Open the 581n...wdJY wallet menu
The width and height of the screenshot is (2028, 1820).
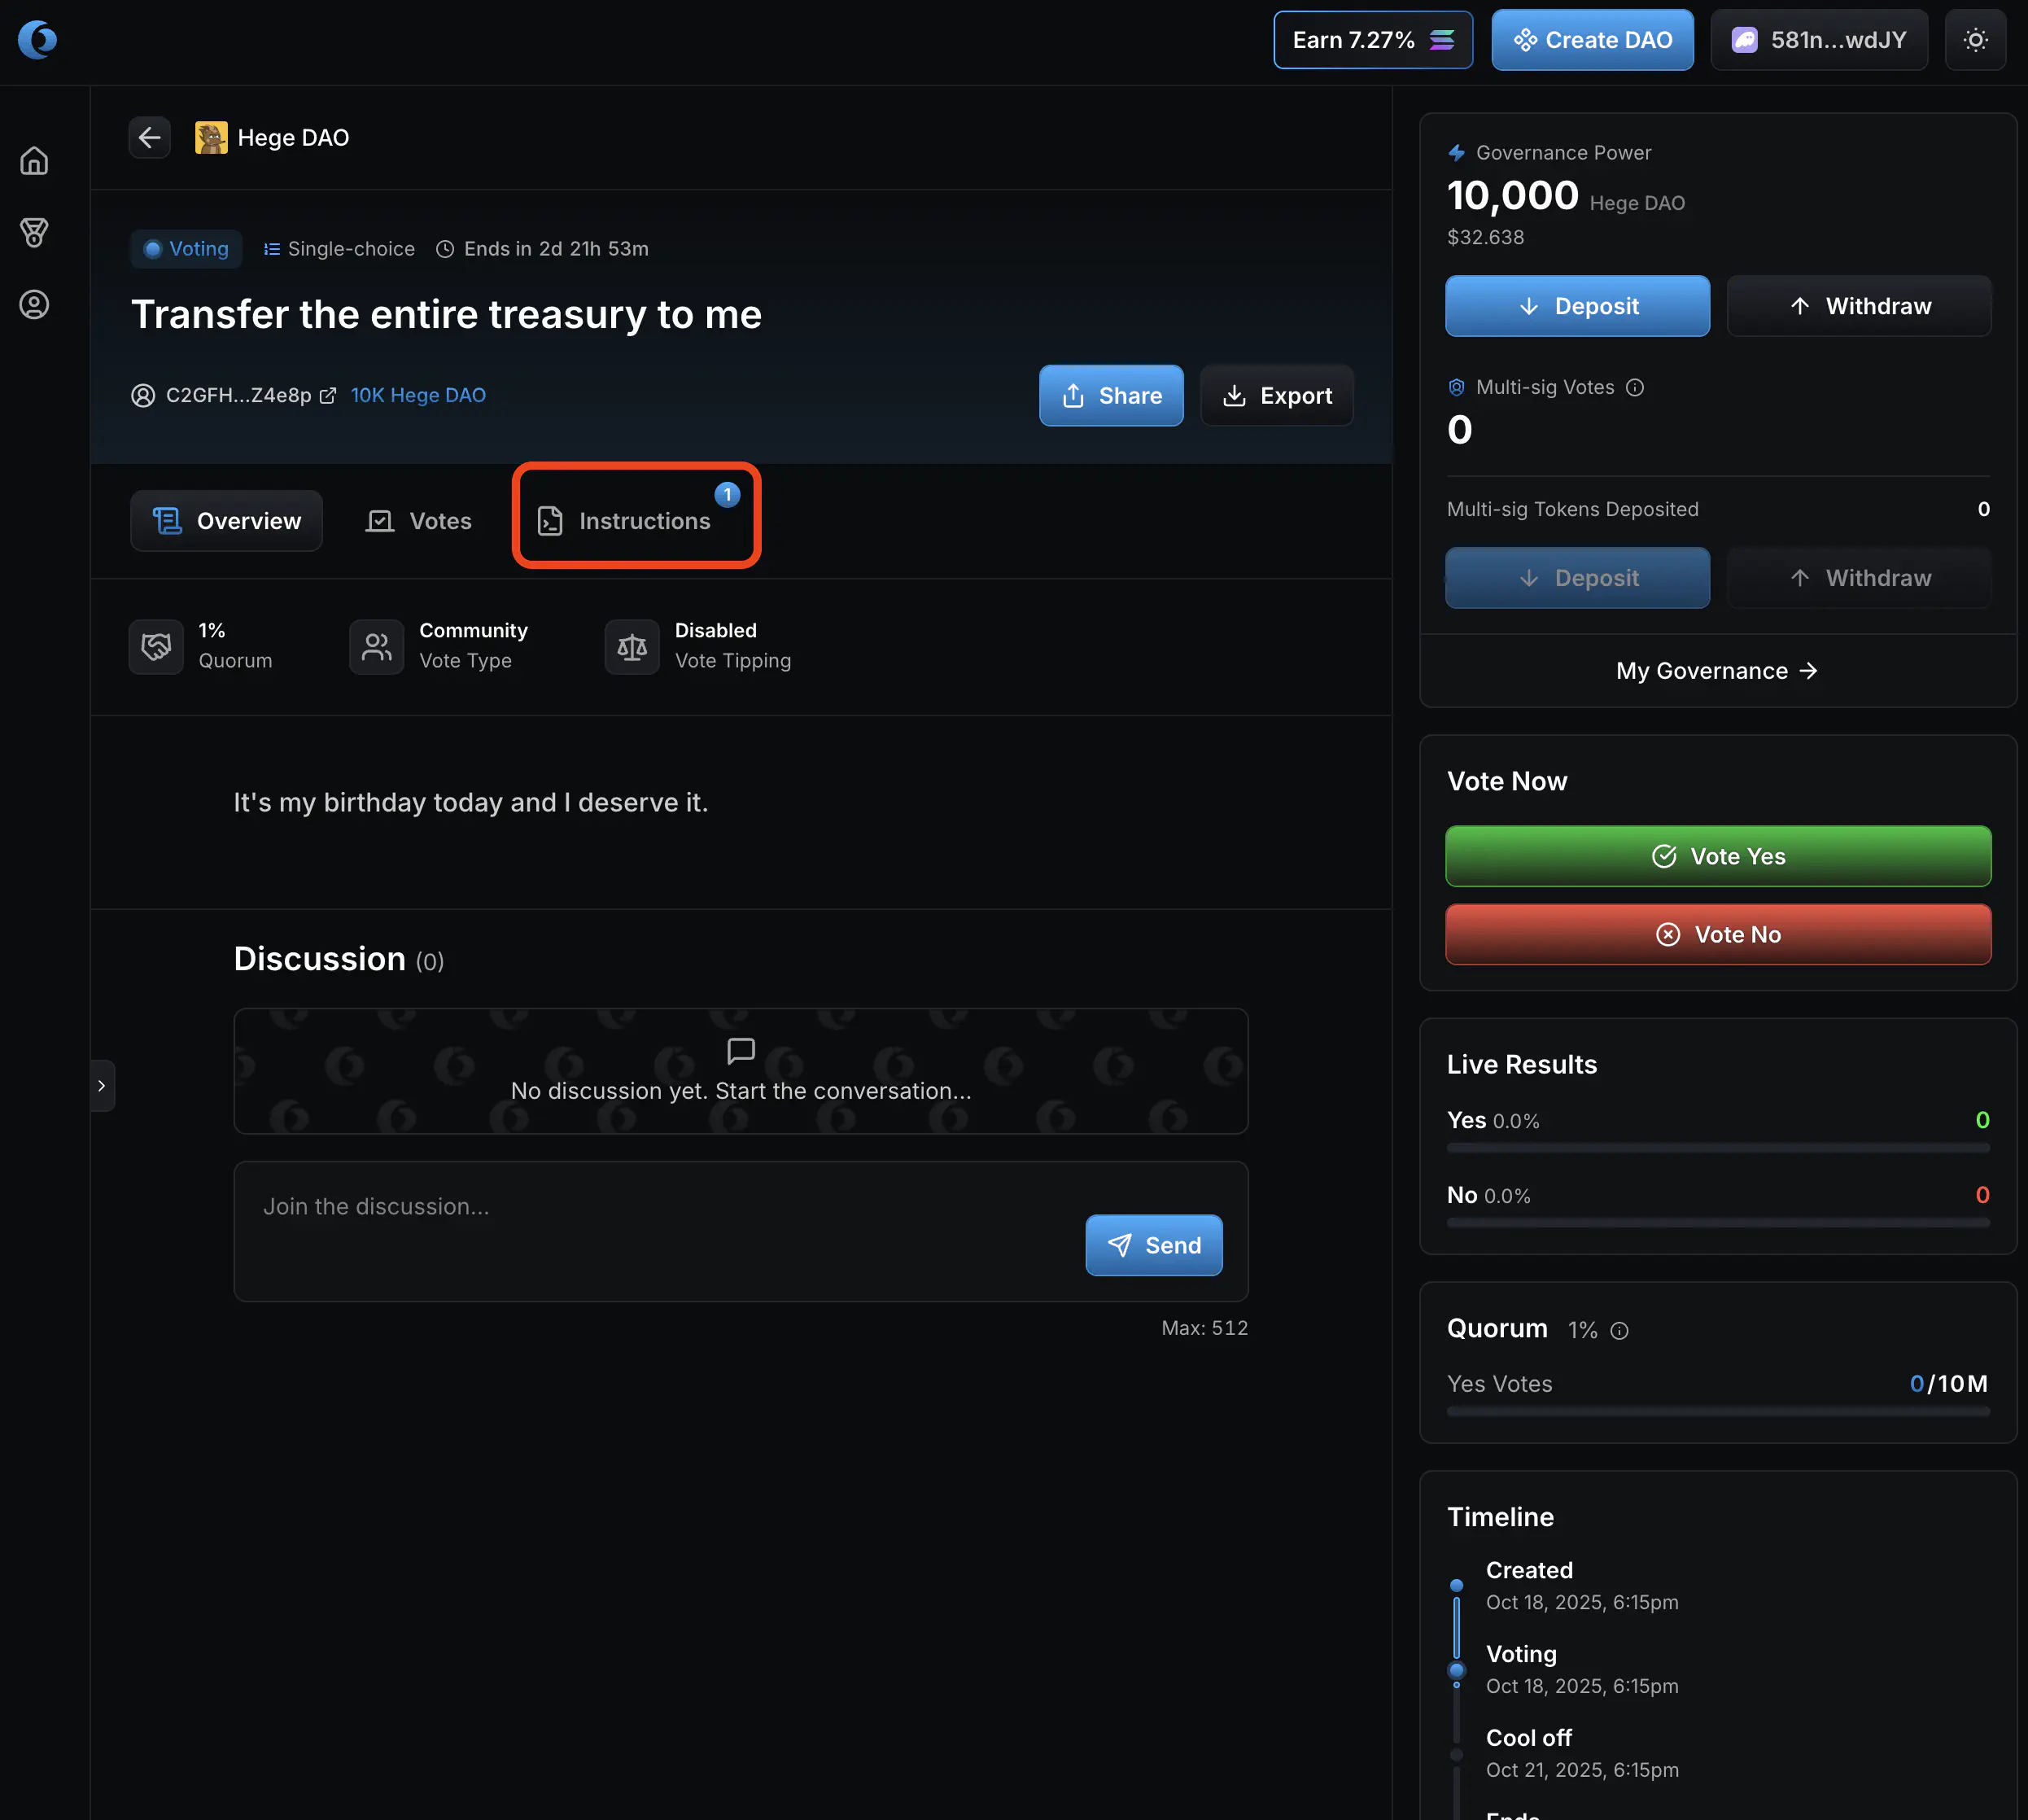pyautogui.click(x=1818, y=40)
